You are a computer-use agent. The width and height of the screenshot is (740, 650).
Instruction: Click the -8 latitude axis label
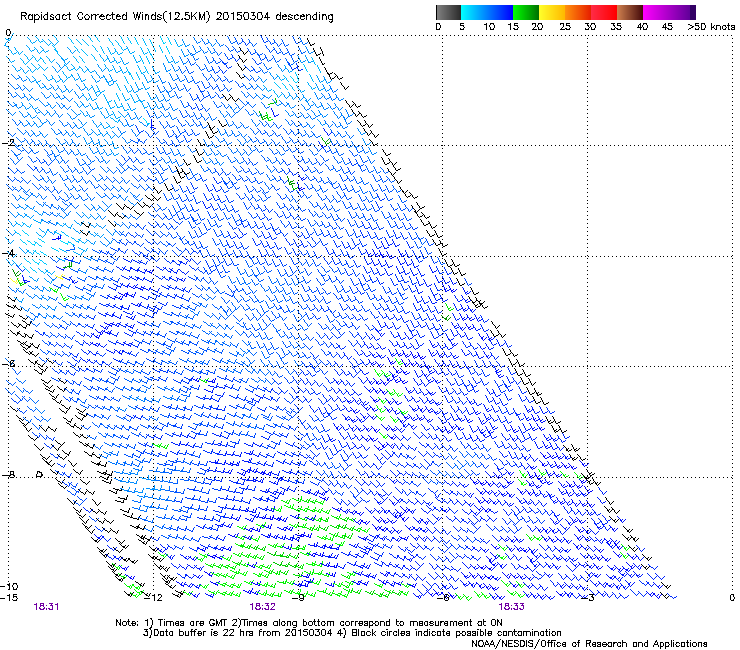click(x=8, y=474)
